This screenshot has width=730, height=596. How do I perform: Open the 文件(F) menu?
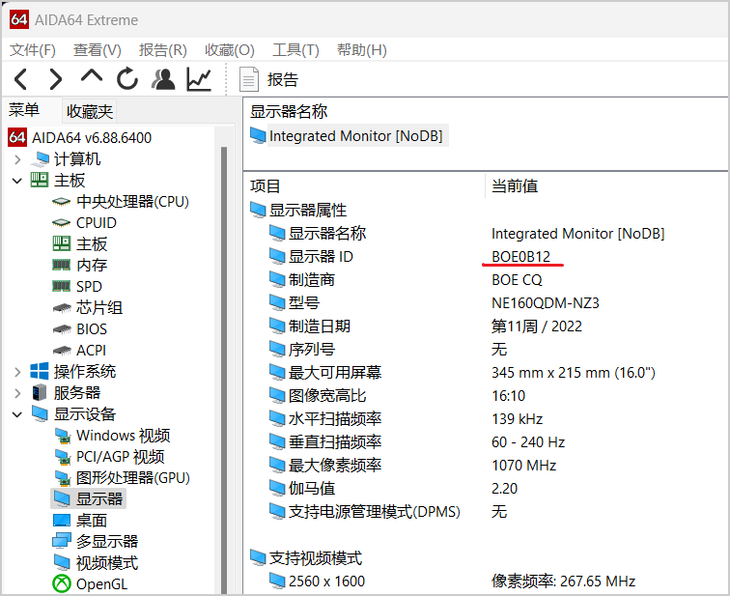coord(33,50)
